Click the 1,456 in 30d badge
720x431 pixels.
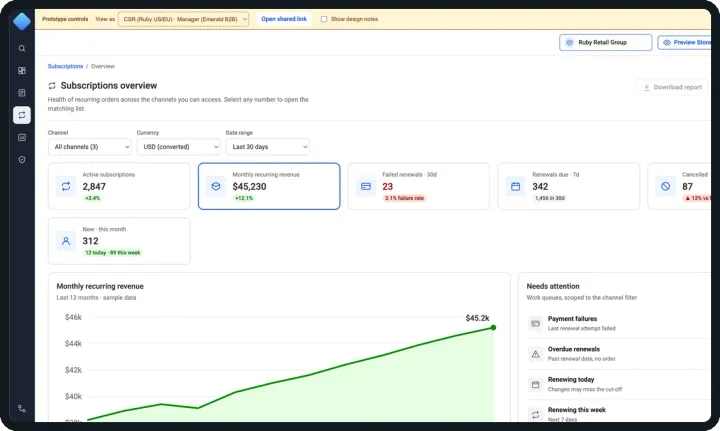[550, 198]
